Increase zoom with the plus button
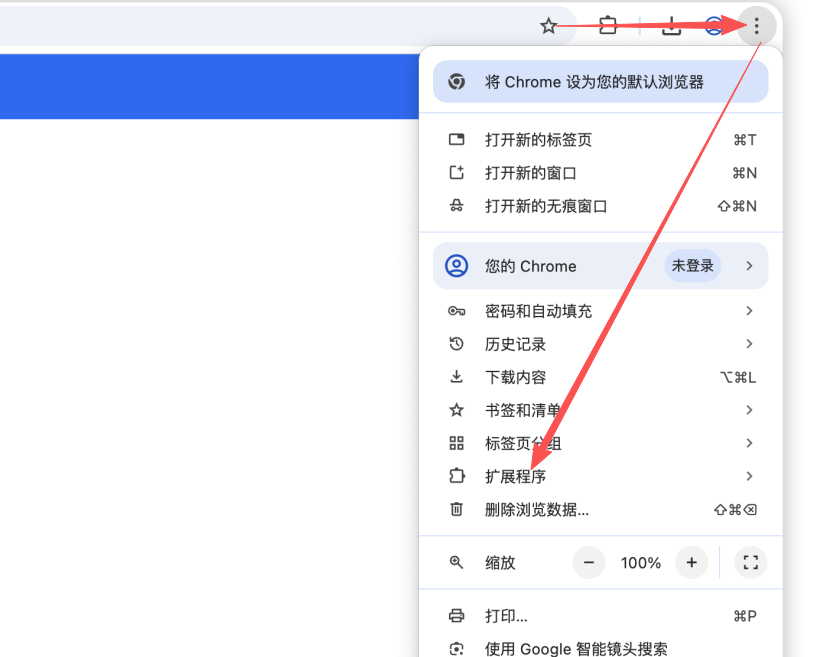This screenshot has width=821, height=657. (x=692, y=563)
